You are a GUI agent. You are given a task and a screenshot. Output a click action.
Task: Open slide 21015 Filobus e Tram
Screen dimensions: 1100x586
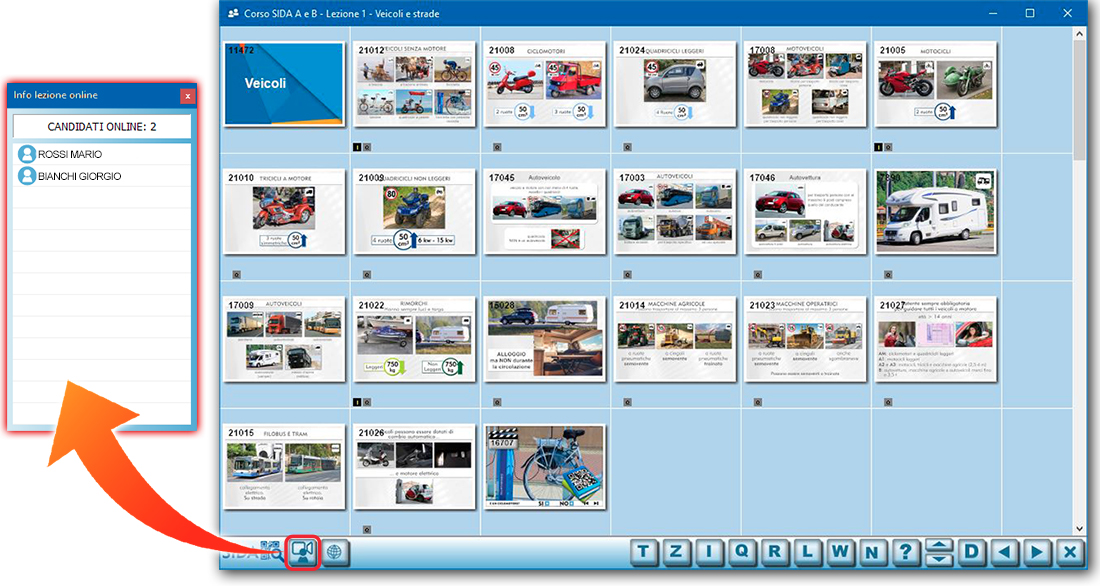[x=285, y=468]
